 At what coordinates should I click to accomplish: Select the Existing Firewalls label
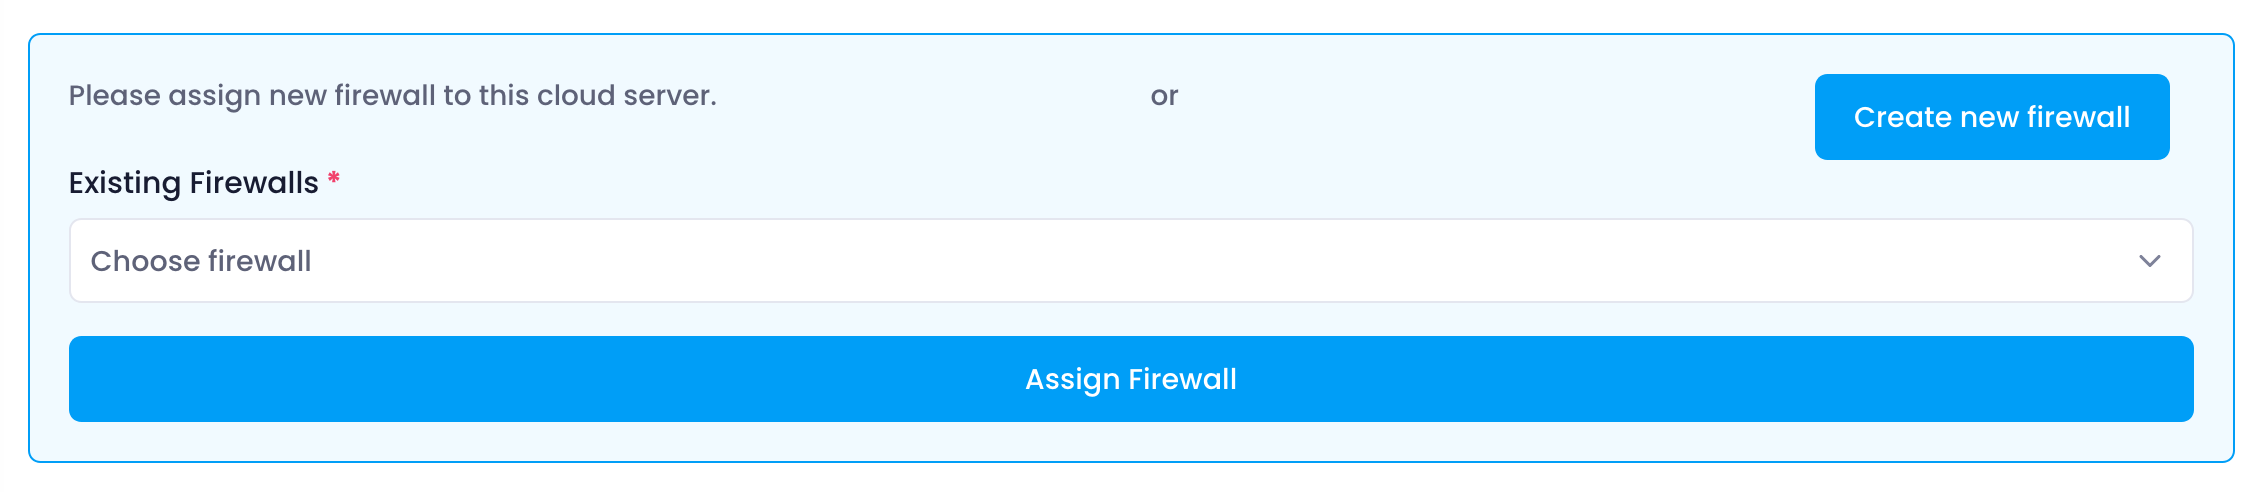pos(193,183)
